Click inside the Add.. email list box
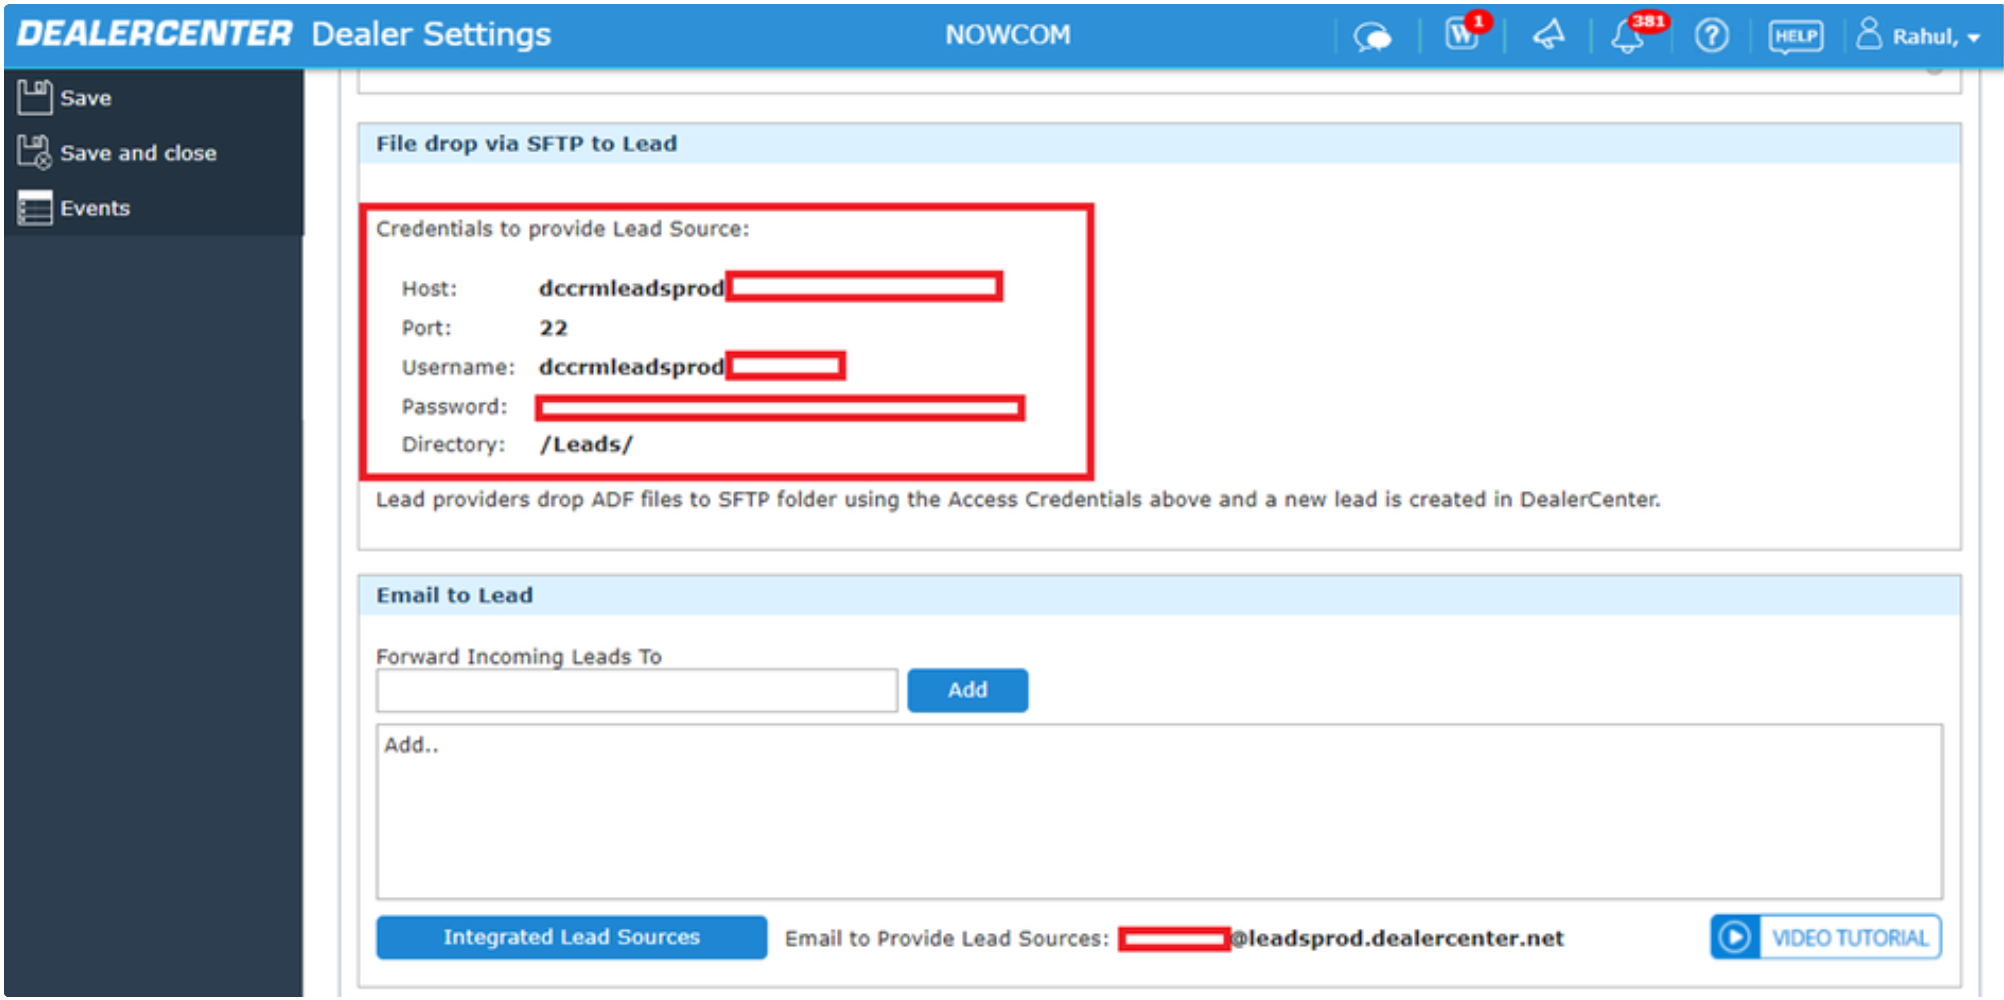The height and width of the screenshot is (1000, 2004). [1159, 812]
